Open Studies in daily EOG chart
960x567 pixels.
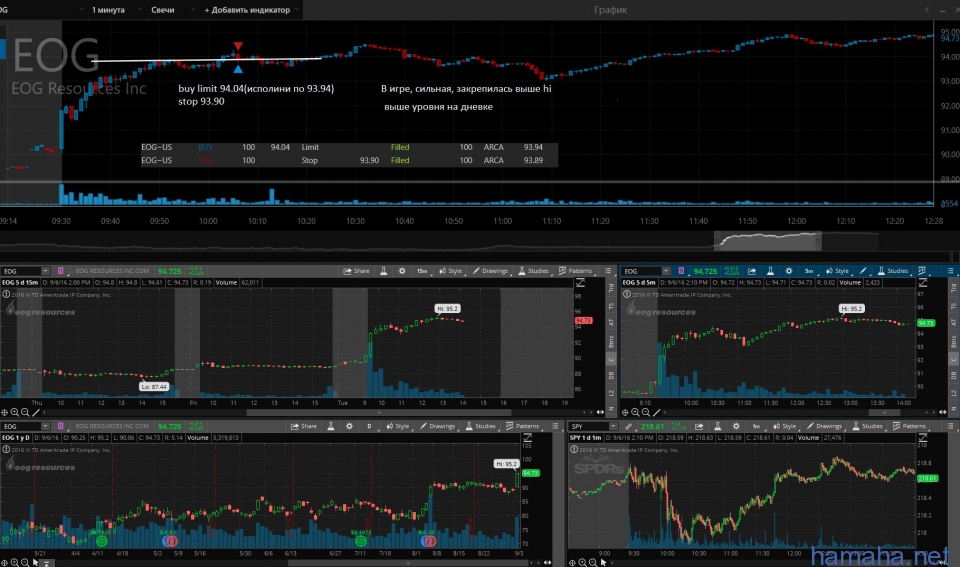(481, 426)
